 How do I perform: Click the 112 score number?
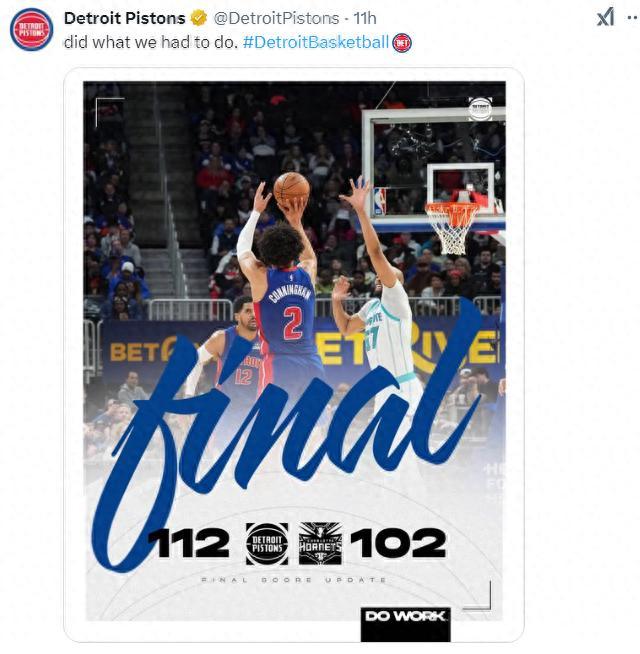click(189, 543)
